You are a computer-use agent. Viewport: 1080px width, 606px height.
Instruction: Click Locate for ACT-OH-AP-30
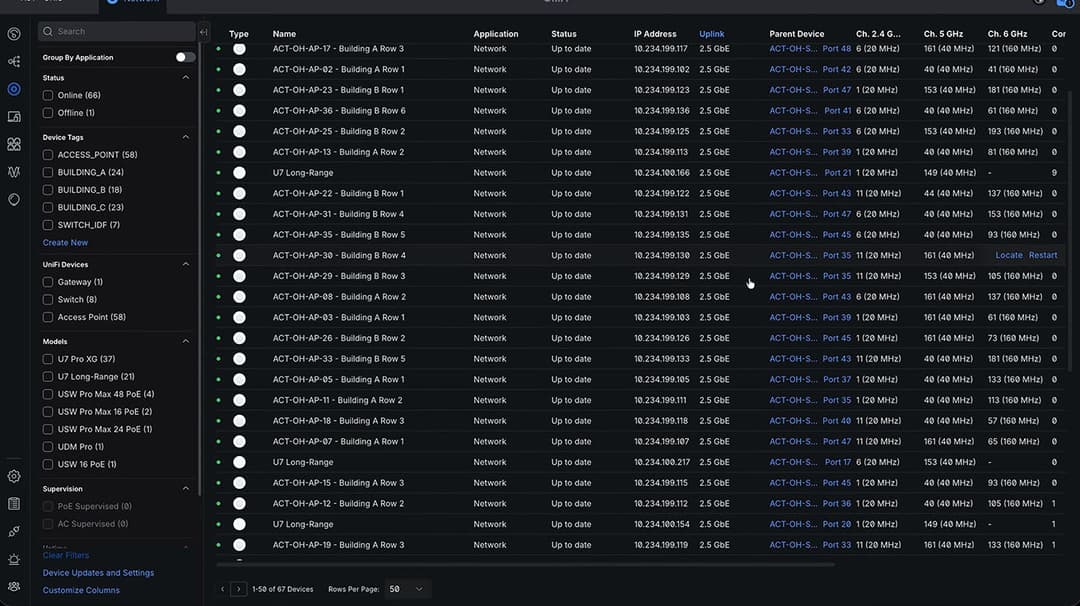tap(1009, 255)
